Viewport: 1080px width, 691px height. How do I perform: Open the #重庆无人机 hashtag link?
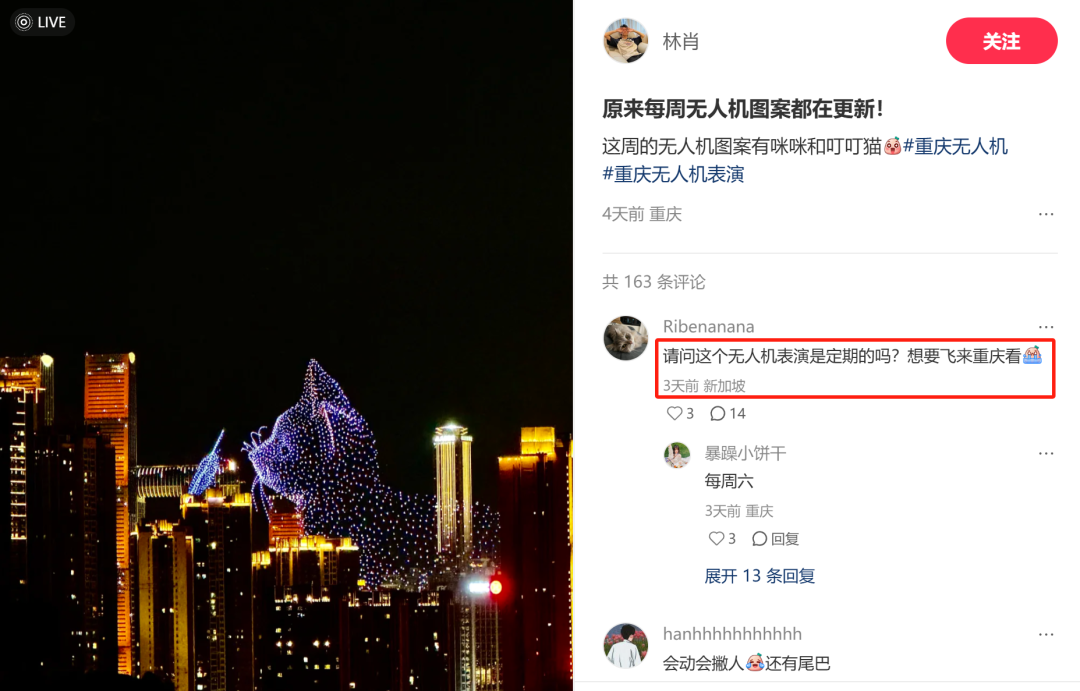955,146
